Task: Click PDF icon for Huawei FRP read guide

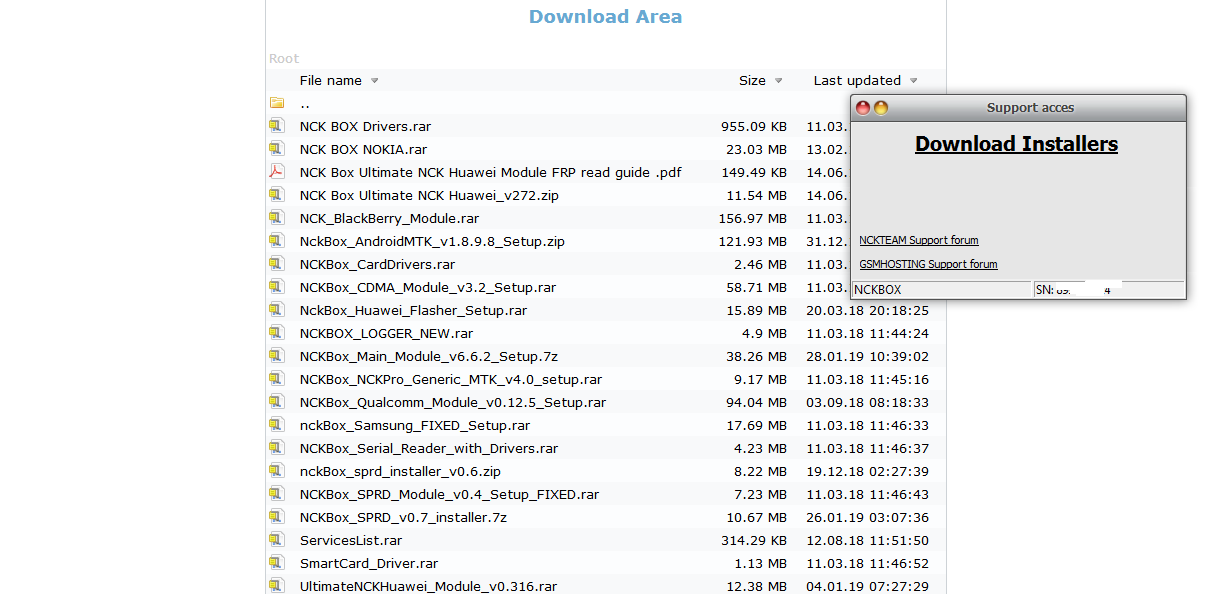Action: [277, 172]
